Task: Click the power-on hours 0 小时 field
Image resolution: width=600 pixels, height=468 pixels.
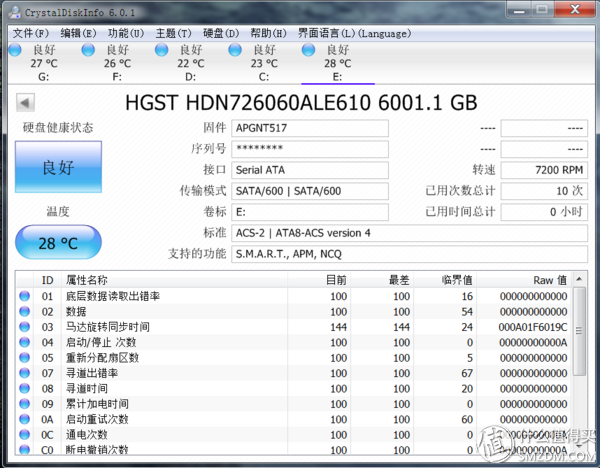Action: click(544, 212)
